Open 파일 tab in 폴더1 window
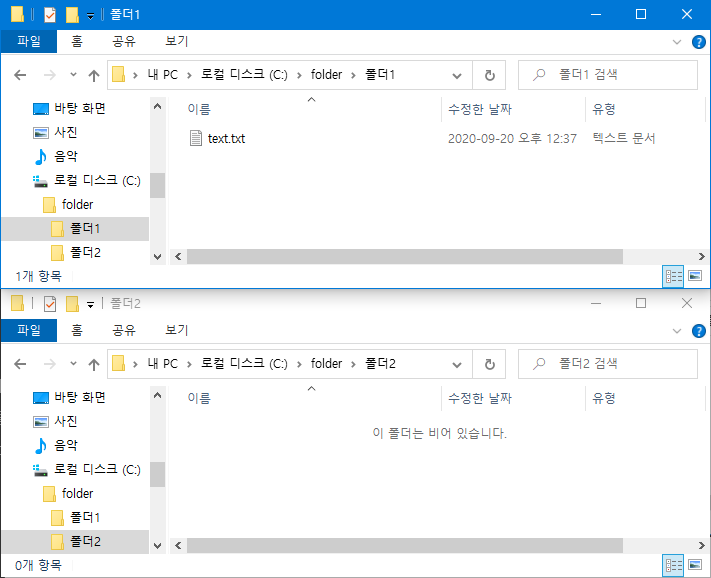711x578 pixels. [29, 41]
